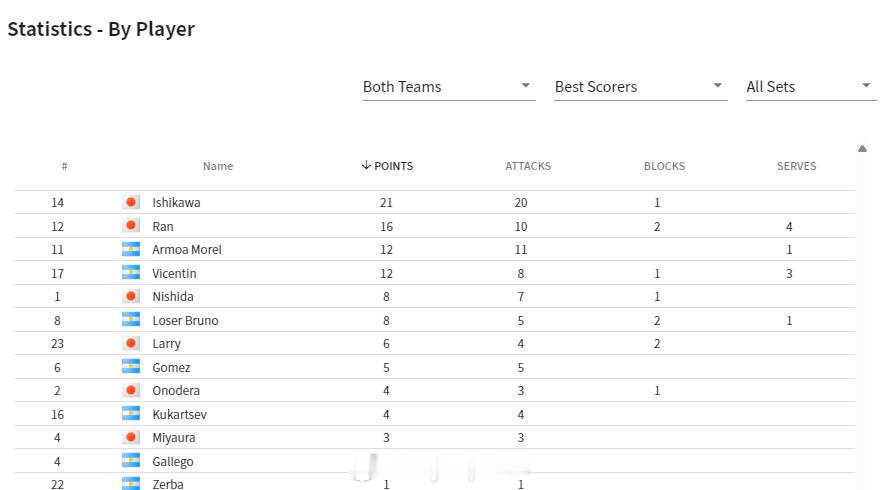The image size is (882, 490).
Task: Click the scrollbar up arrow
Action: click(862, 149)
